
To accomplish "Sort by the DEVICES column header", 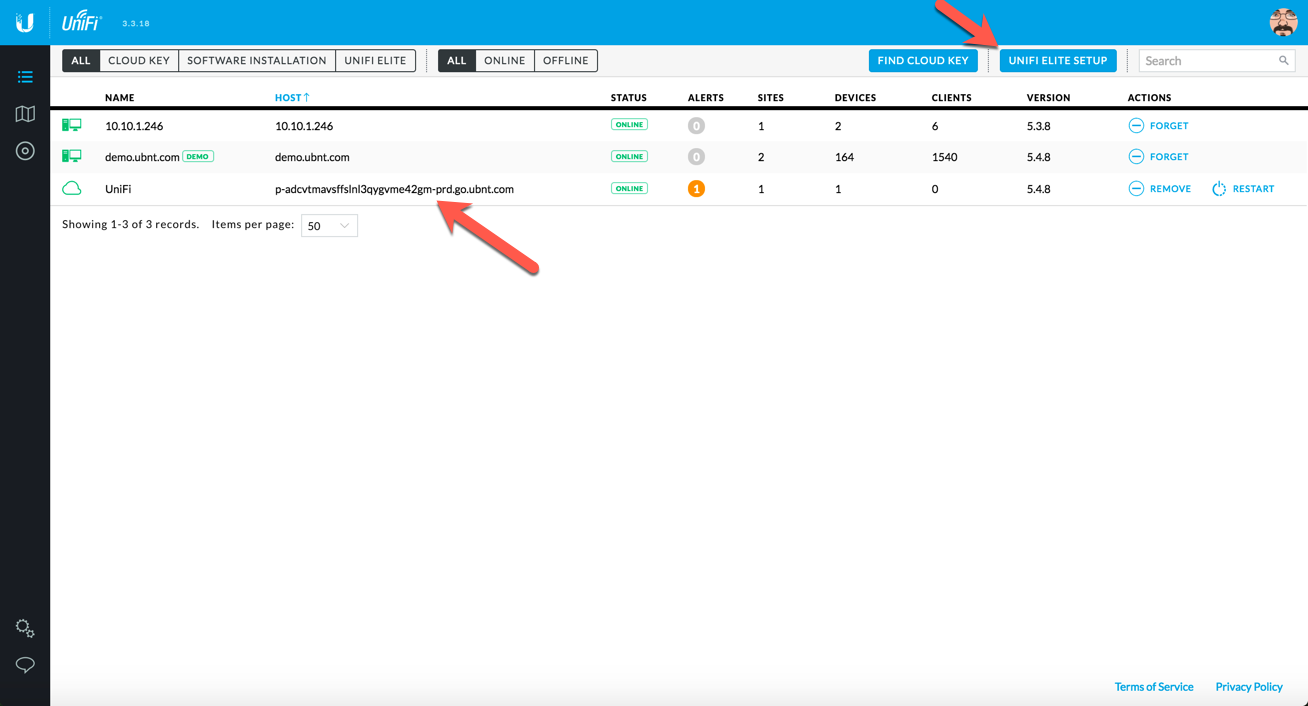I will [855, 98].
